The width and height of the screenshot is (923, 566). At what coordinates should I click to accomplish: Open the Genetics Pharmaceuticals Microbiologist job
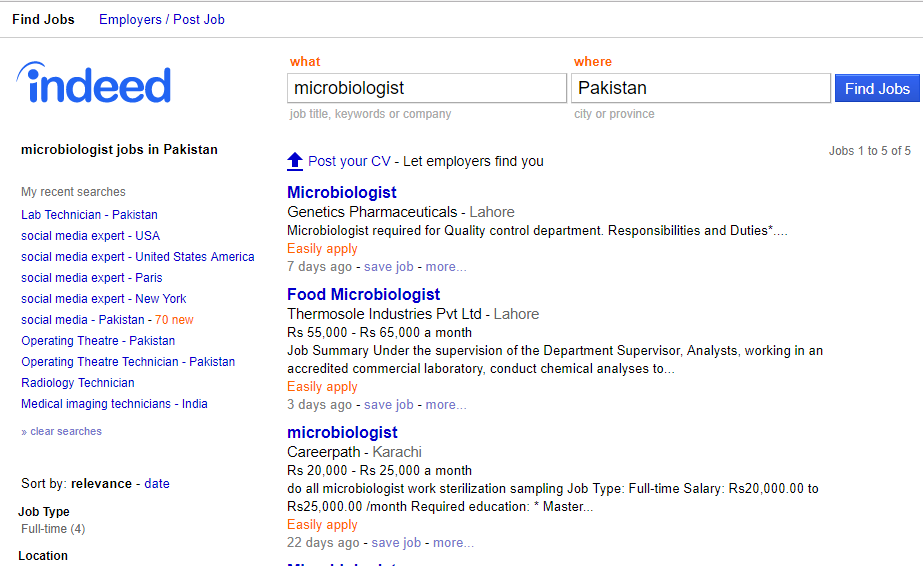(x=342, y=192)
